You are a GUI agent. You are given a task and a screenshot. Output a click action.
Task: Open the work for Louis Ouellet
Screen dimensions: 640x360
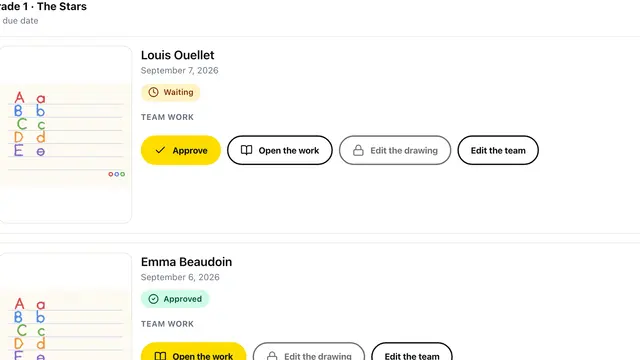[280, 150]
